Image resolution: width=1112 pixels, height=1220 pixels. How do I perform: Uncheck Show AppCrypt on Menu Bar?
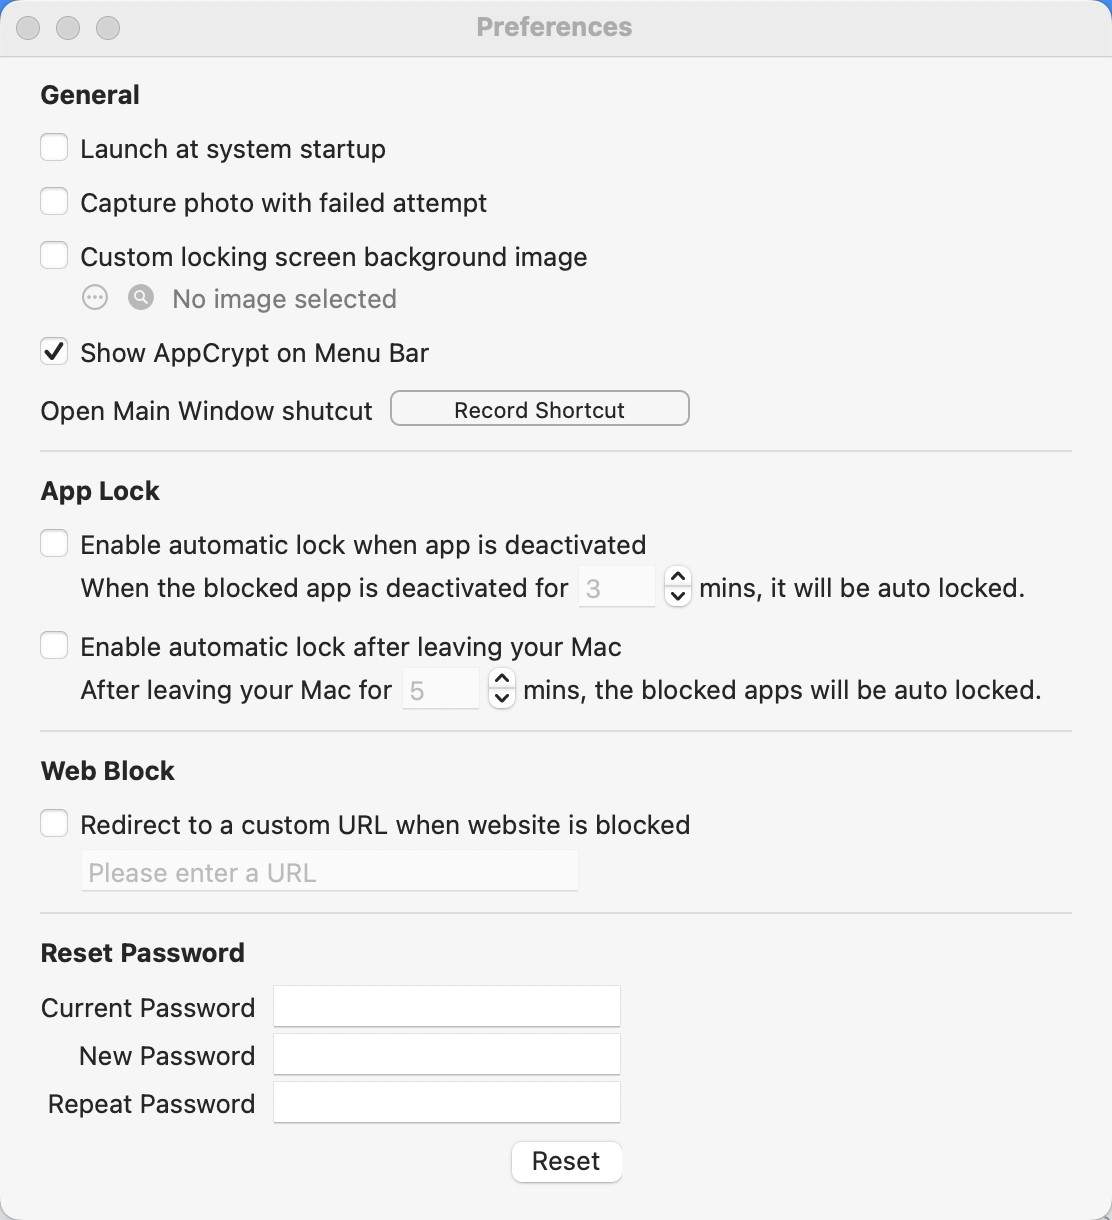[x=54, y=352]
